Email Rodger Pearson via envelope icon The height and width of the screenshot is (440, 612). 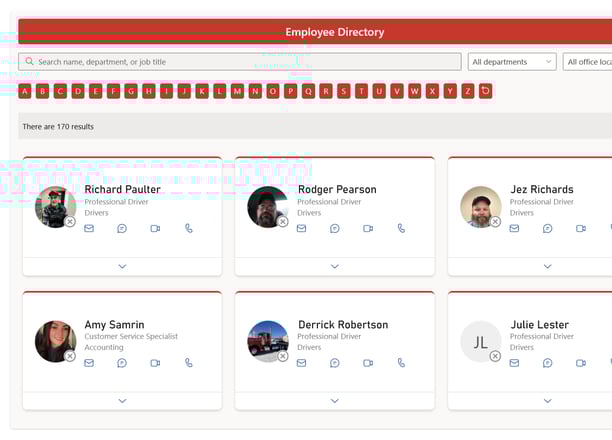pyautogui.click(x=301, y=228)
